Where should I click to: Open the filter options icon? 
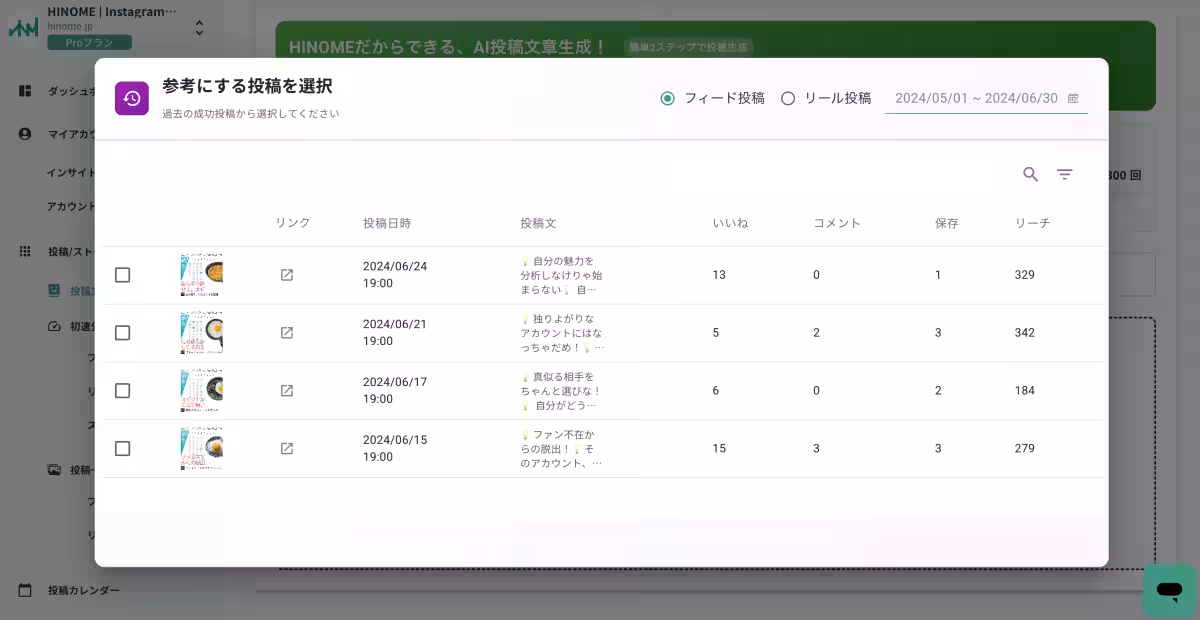point(1064,174)
